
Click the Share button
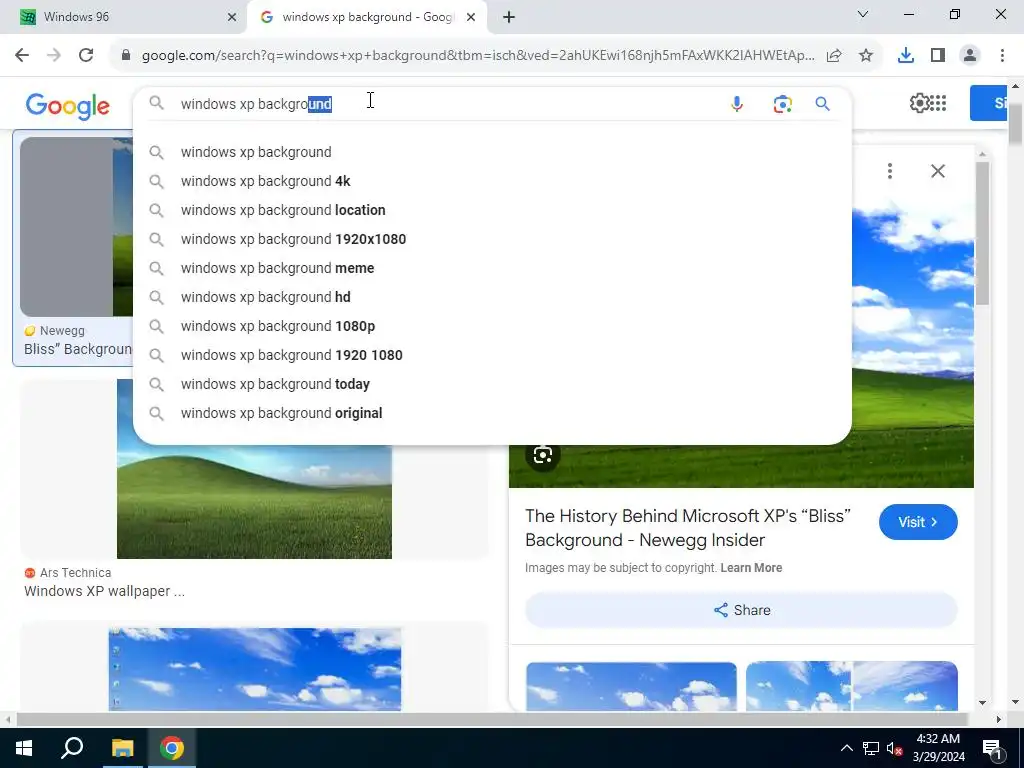741,610
